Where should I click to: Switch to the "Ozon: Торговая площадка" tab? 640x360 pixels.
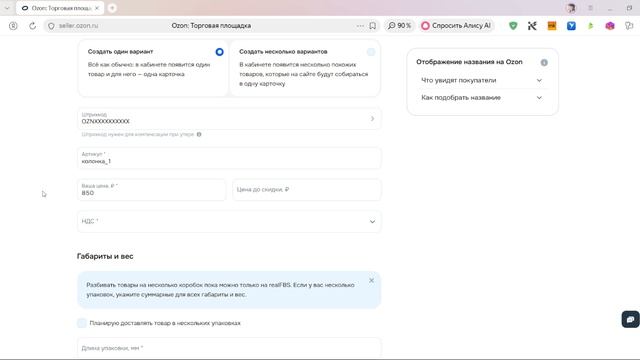click(x=60, y=8)
